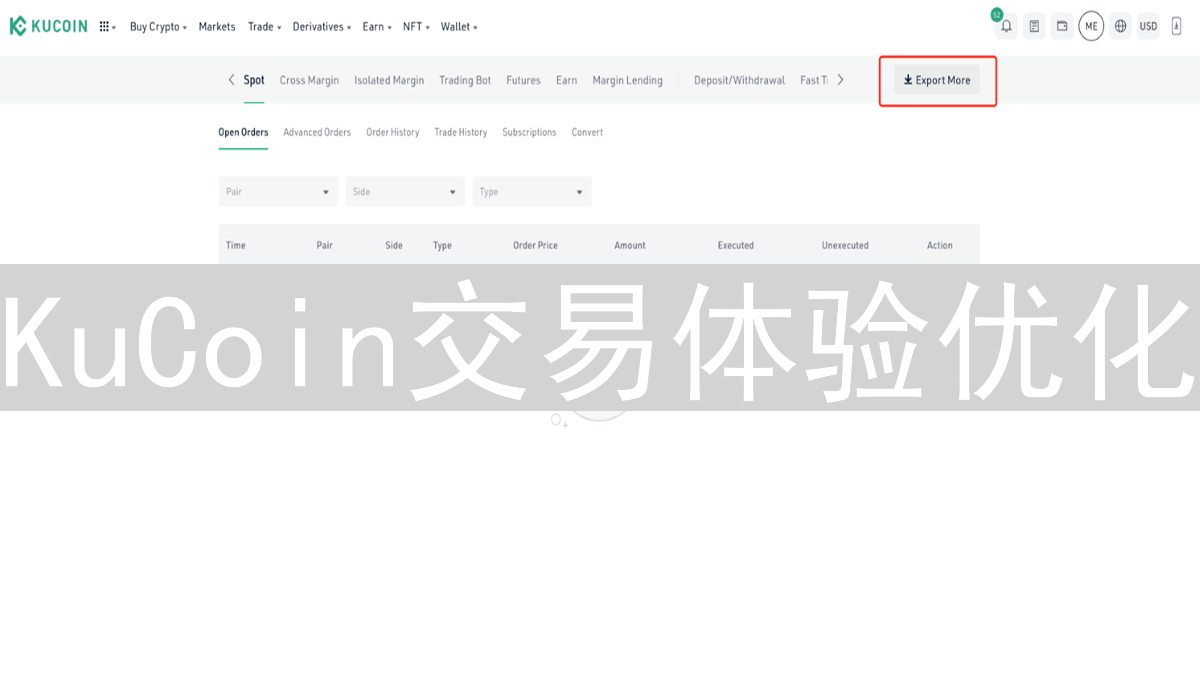
Task: Click the Time column header
Action: (236, 245)
